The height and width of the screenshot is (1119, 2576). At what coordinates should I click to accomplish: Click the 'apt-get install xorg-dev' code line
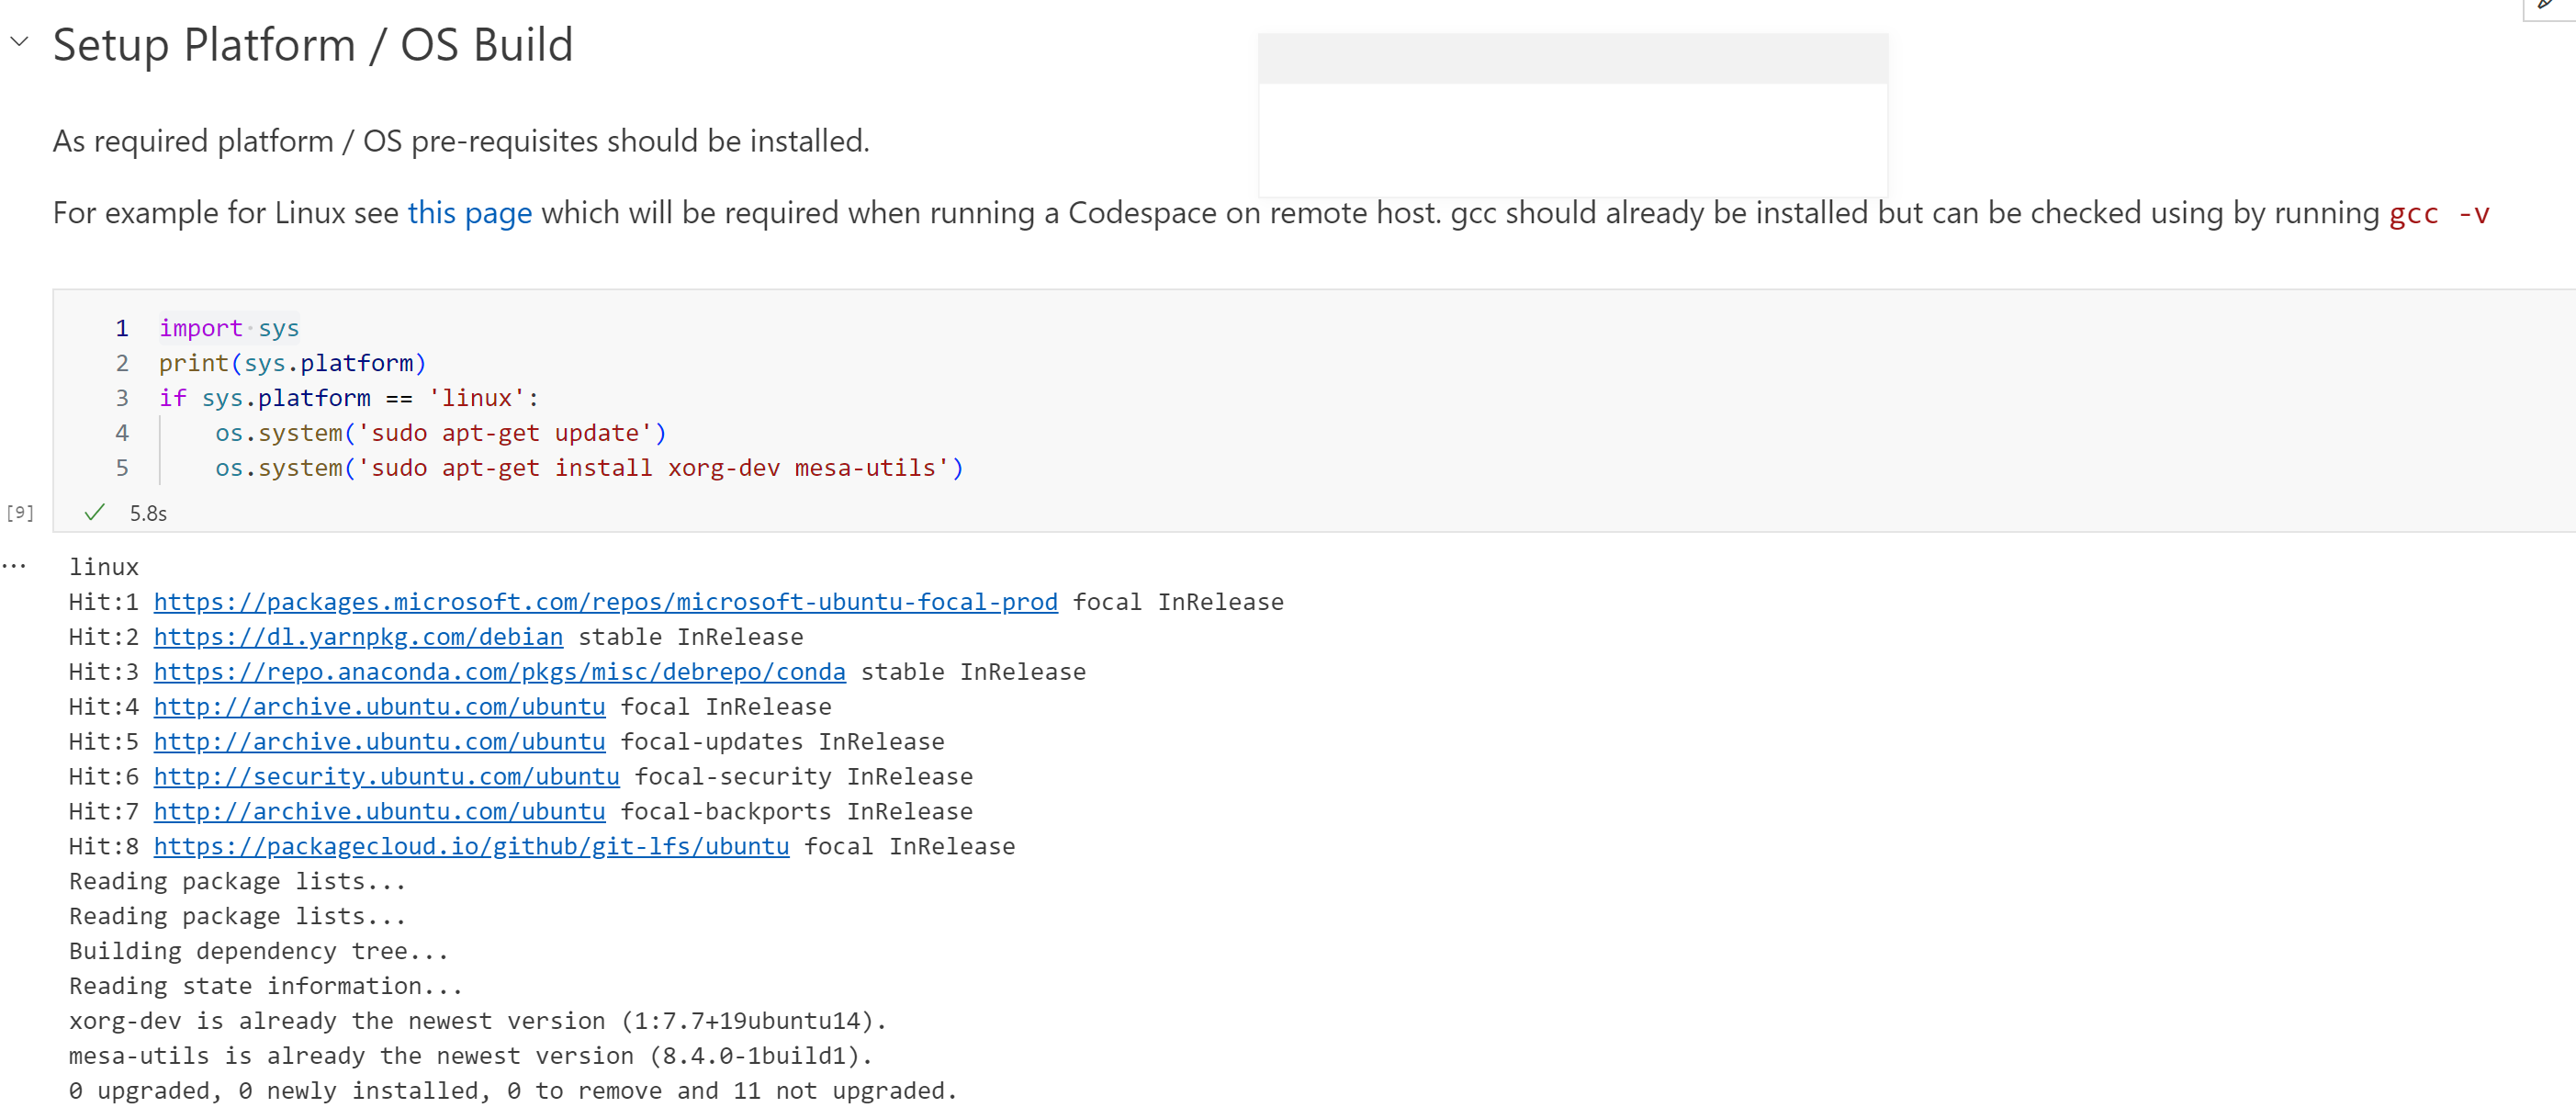pos(589,468)
